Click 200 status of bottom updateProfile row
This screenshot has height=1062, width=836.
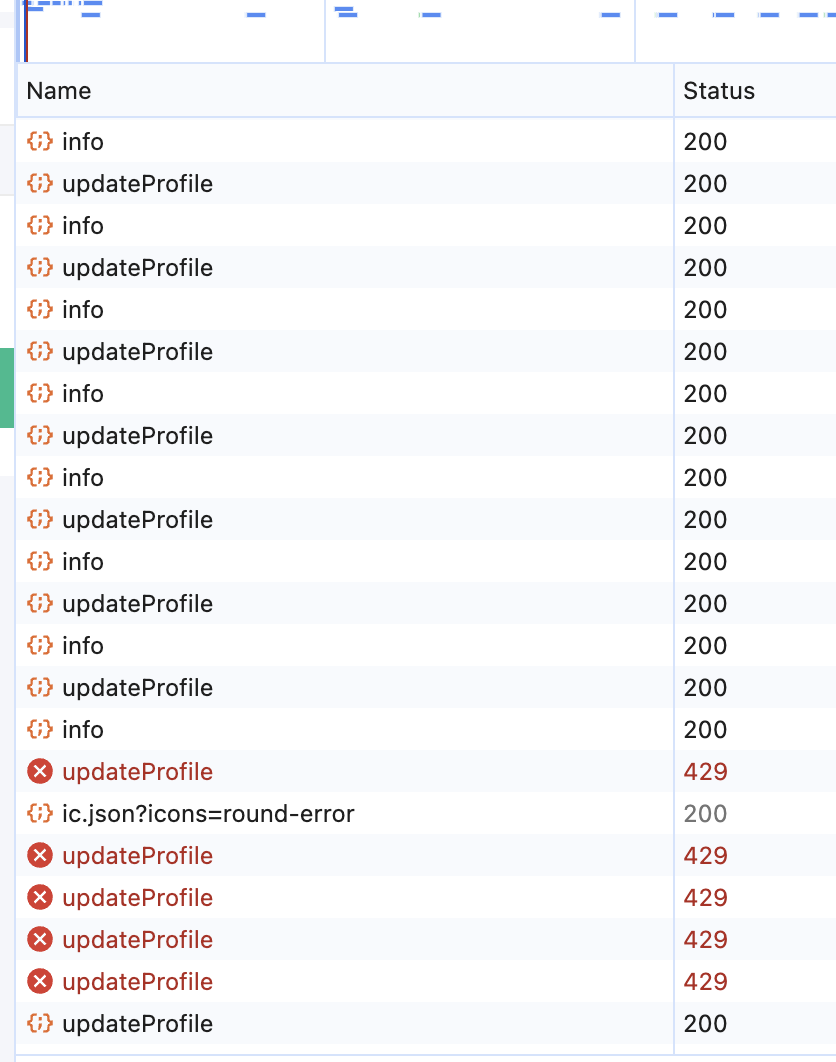pyautogui.click(x=705, y=1024)
